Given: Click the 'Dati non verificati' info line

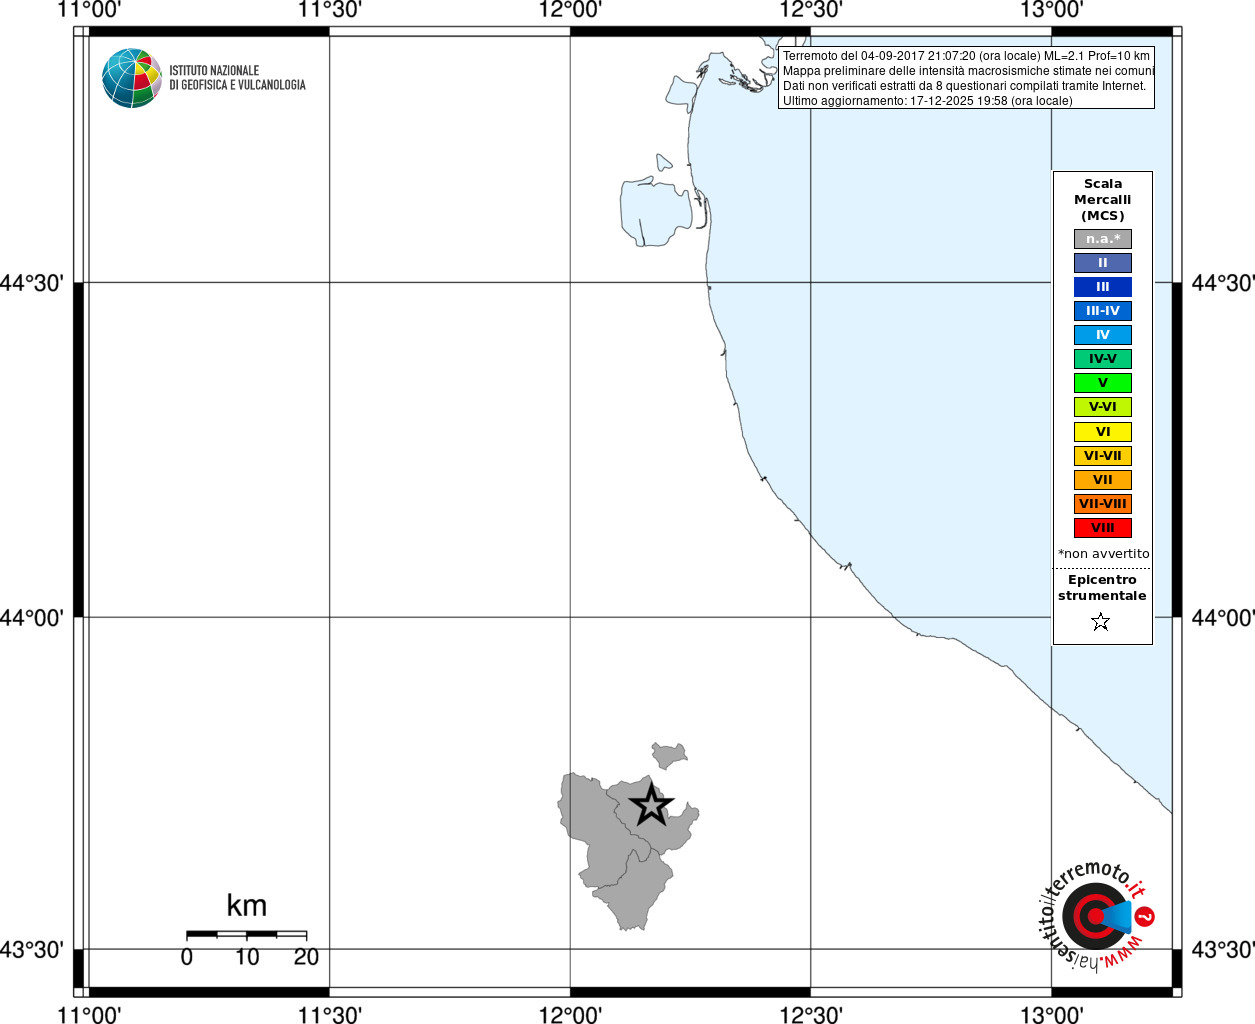Looking at the screenshot, I should (x=964, y=86).
